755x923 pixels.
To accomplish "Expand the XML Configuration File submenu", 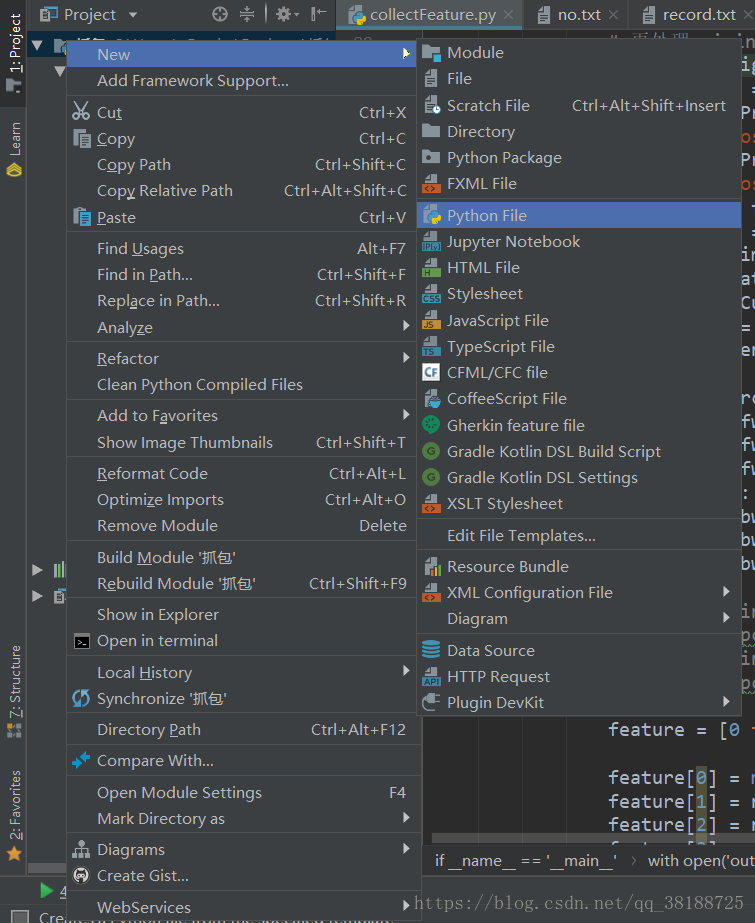I will click(x=726, y=592).
